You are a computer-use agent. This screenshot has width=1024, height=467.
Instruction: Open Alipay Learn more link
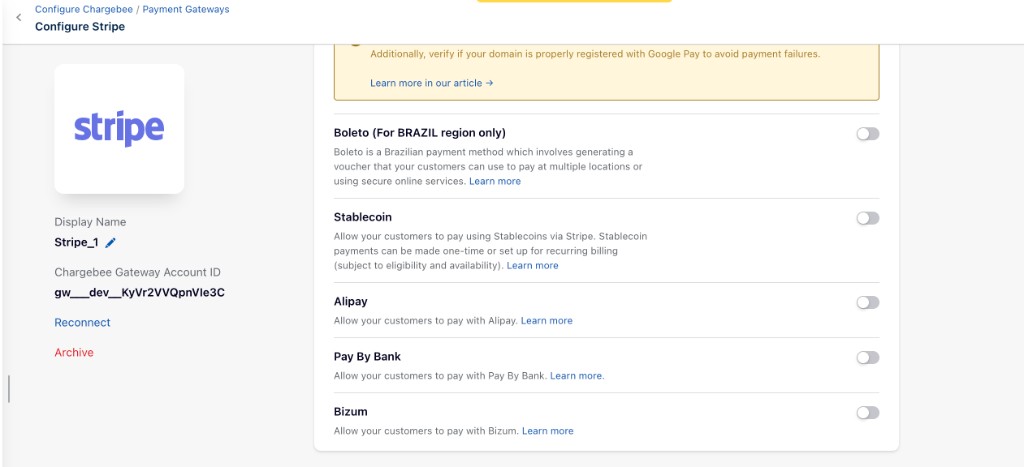tap(547, 321)
